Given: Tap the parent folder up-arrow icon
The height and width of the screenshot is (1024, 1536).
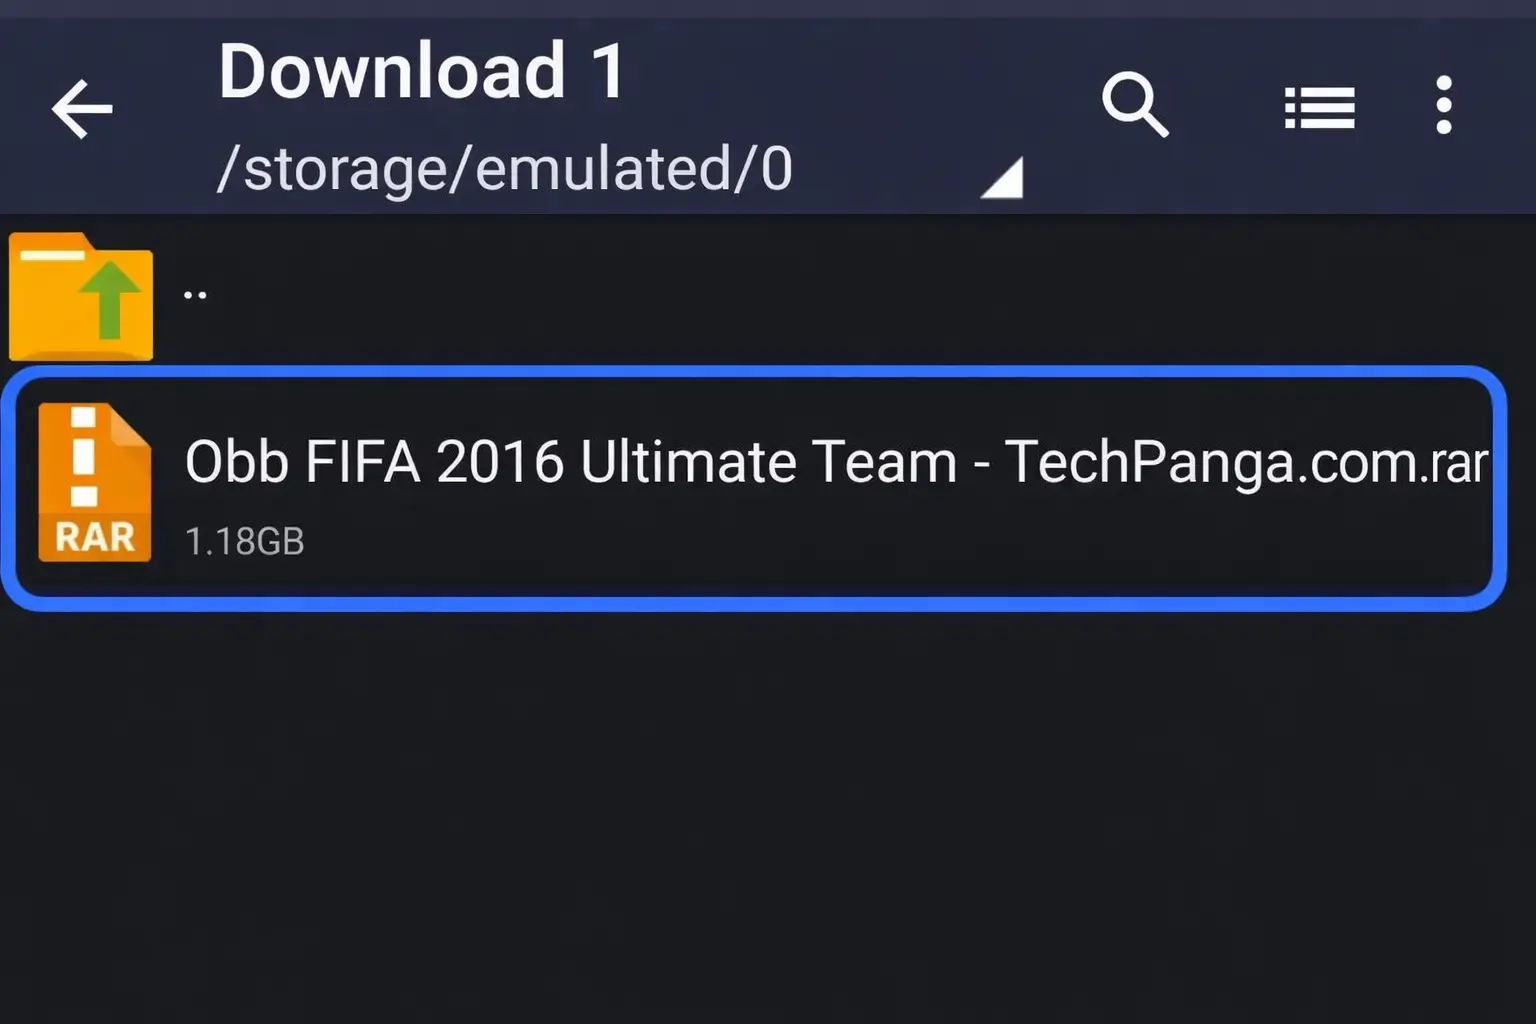Looking at the screenshot, I should [x=80, y=294].
